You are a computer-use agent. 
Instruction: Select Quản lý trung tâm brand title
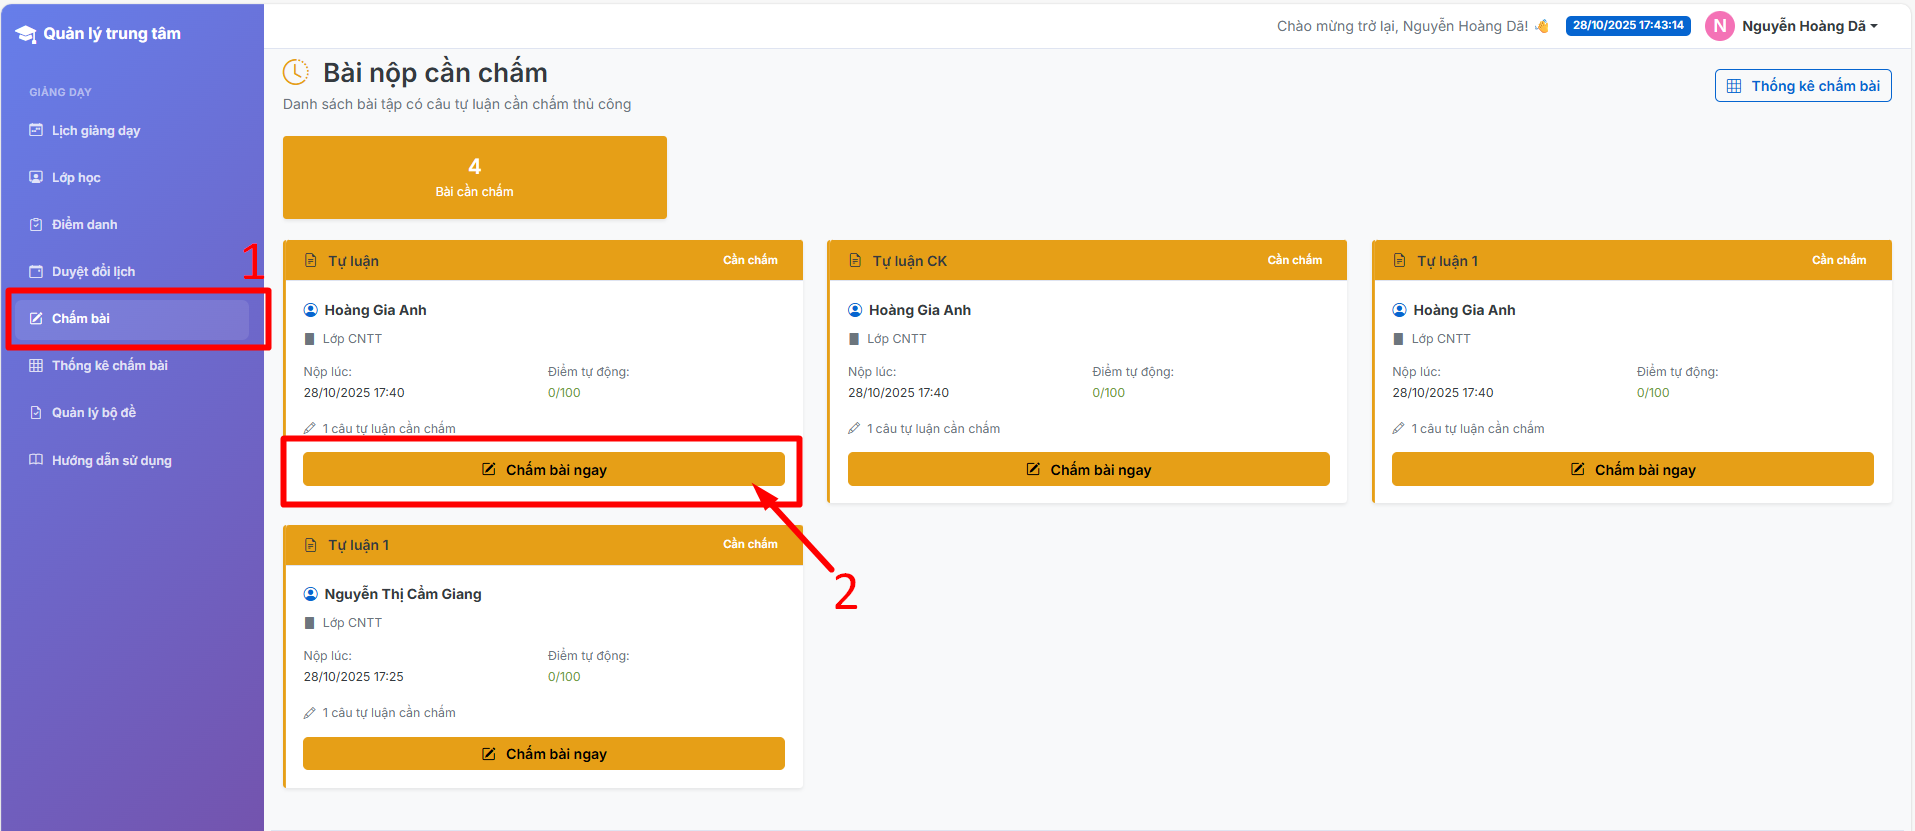pos(111,34)
